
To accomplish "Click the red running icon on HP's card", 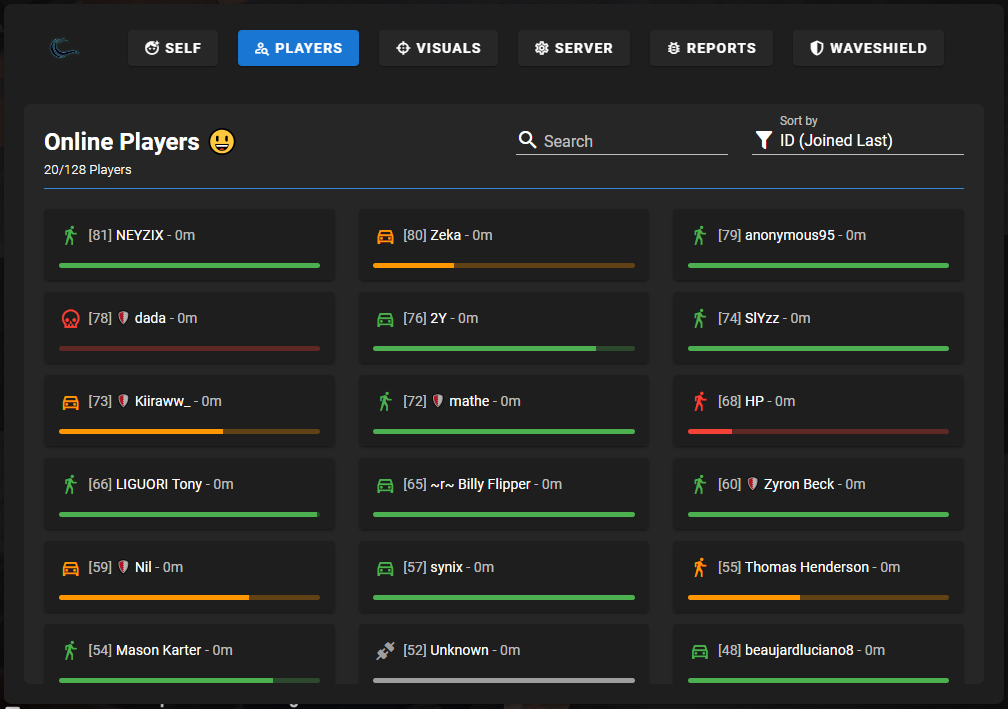I will pos(699,400).
